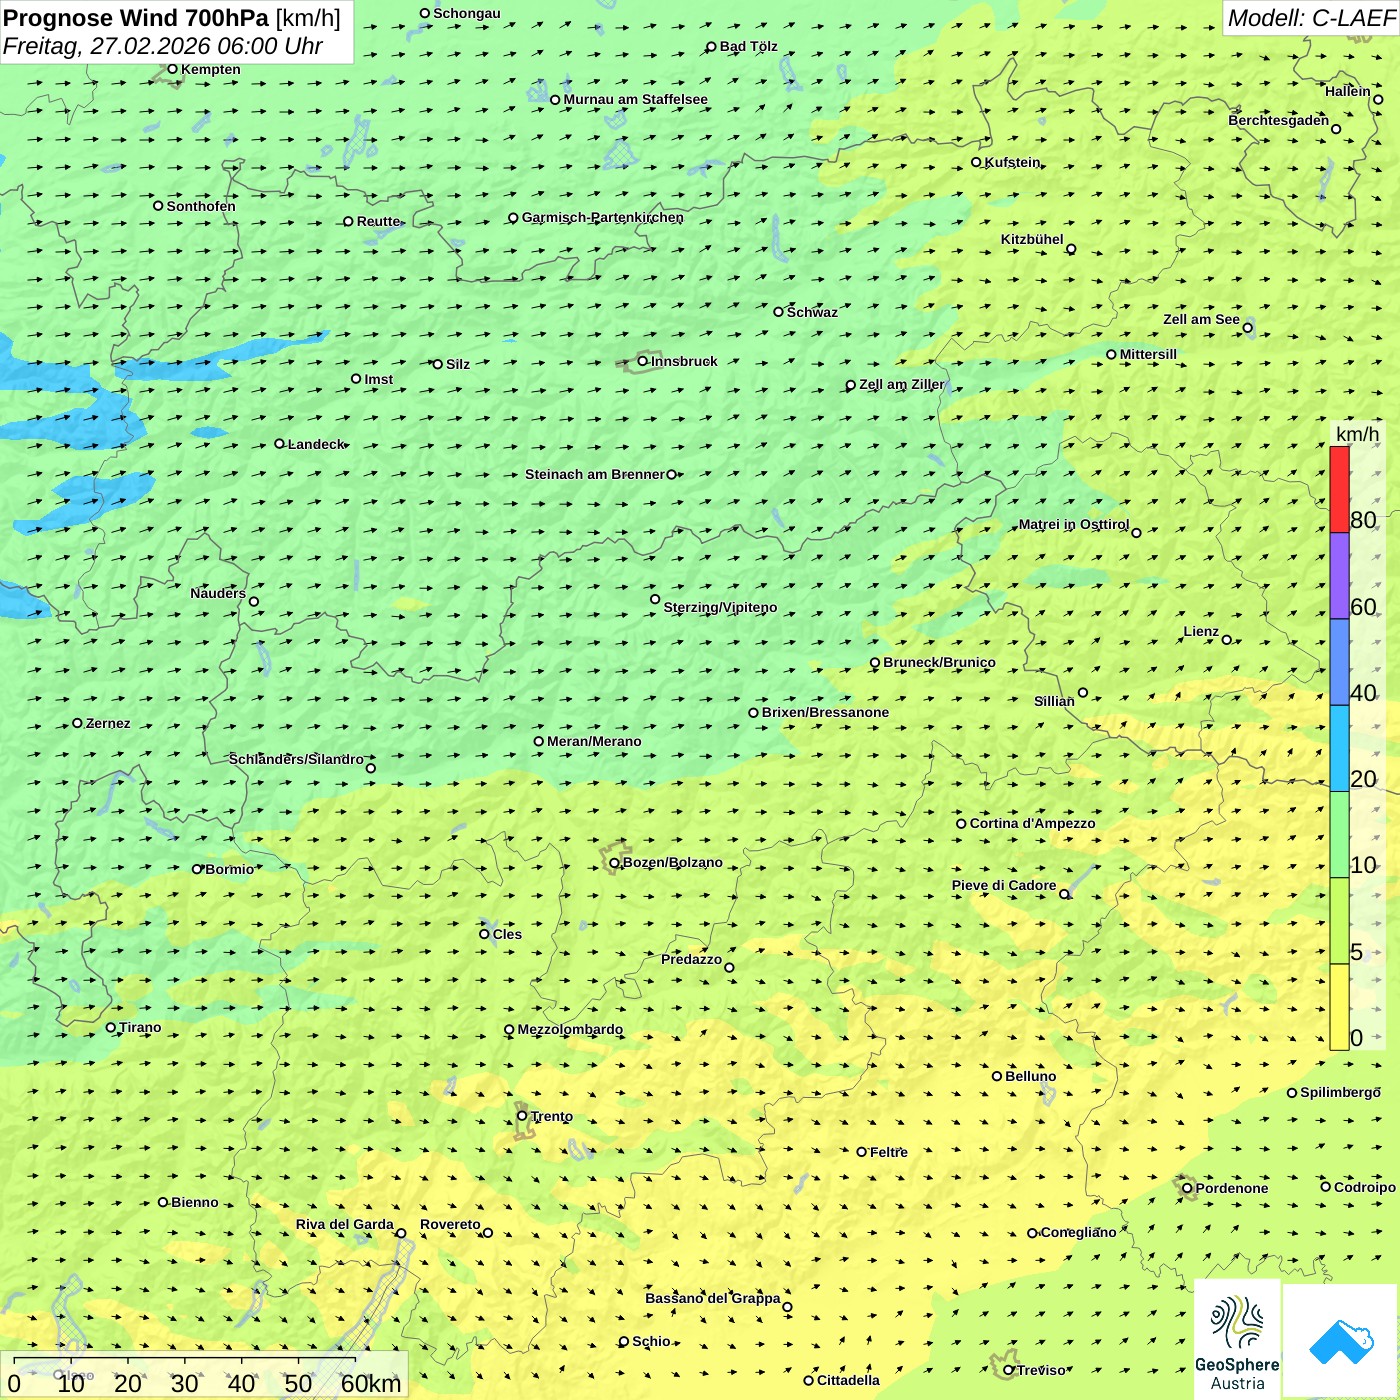Click the Cortina d'Ampezzo marker
The image size is (1400, 1400).
[962, 824]
